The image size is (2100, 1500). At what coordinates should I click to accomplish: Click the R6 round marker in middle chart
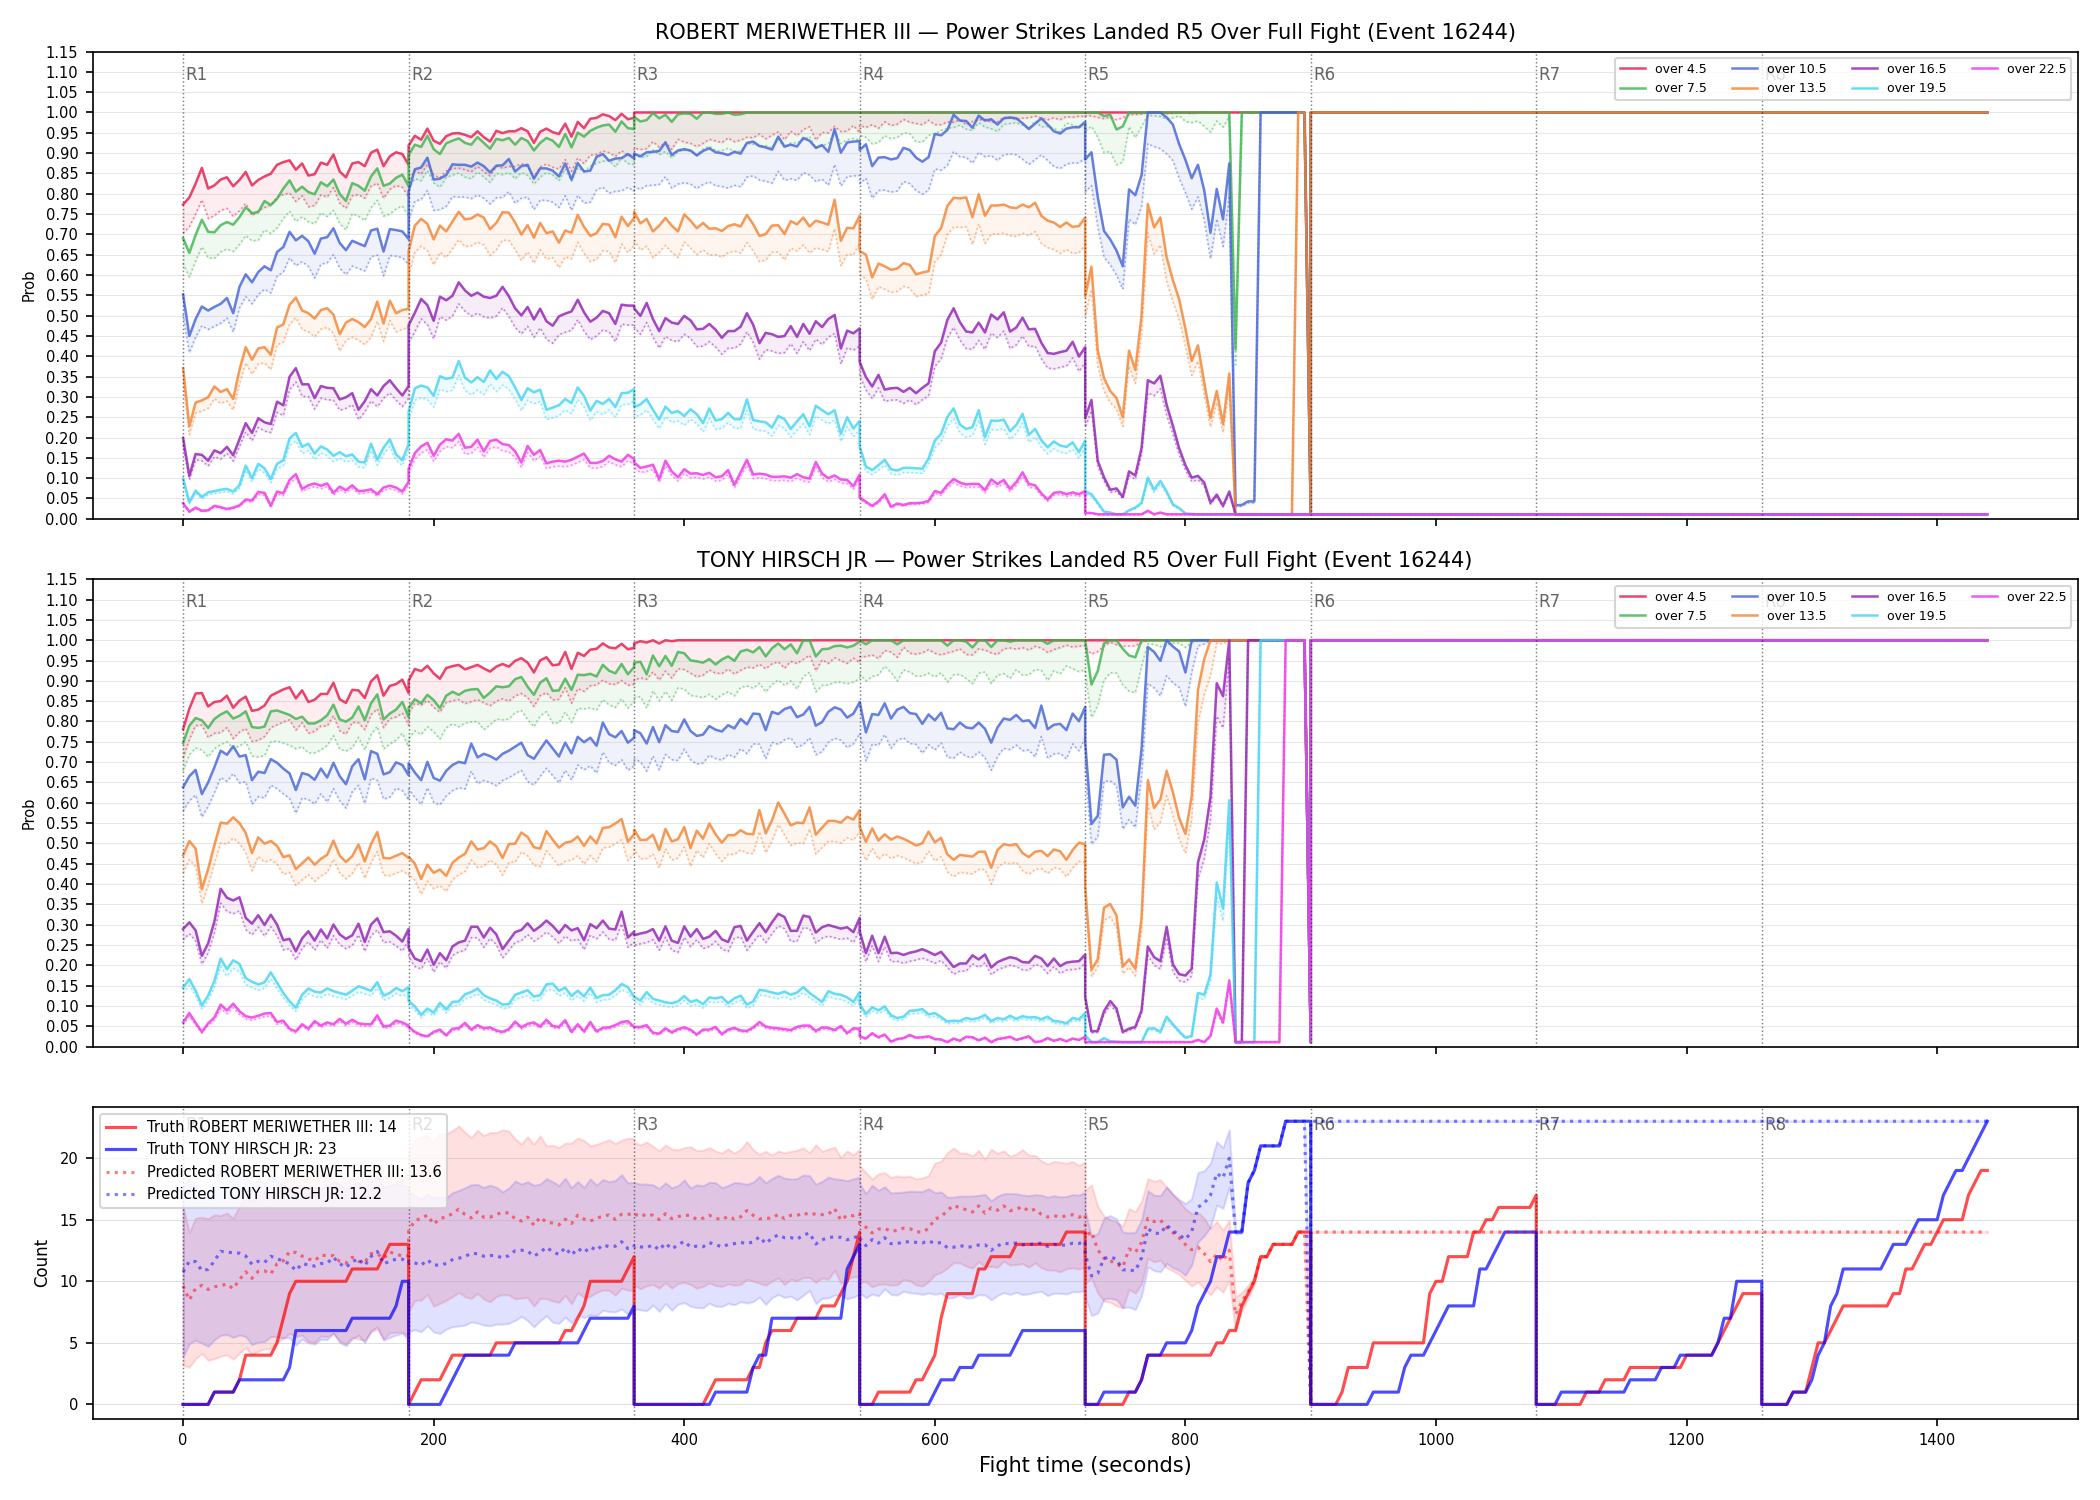(x=1324, y=601)
